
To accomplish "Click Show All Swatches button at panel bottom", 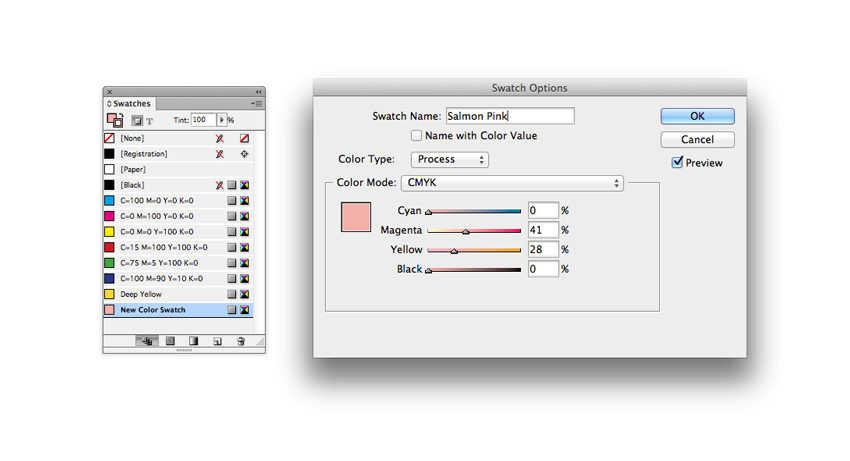I will pos(146,341).
